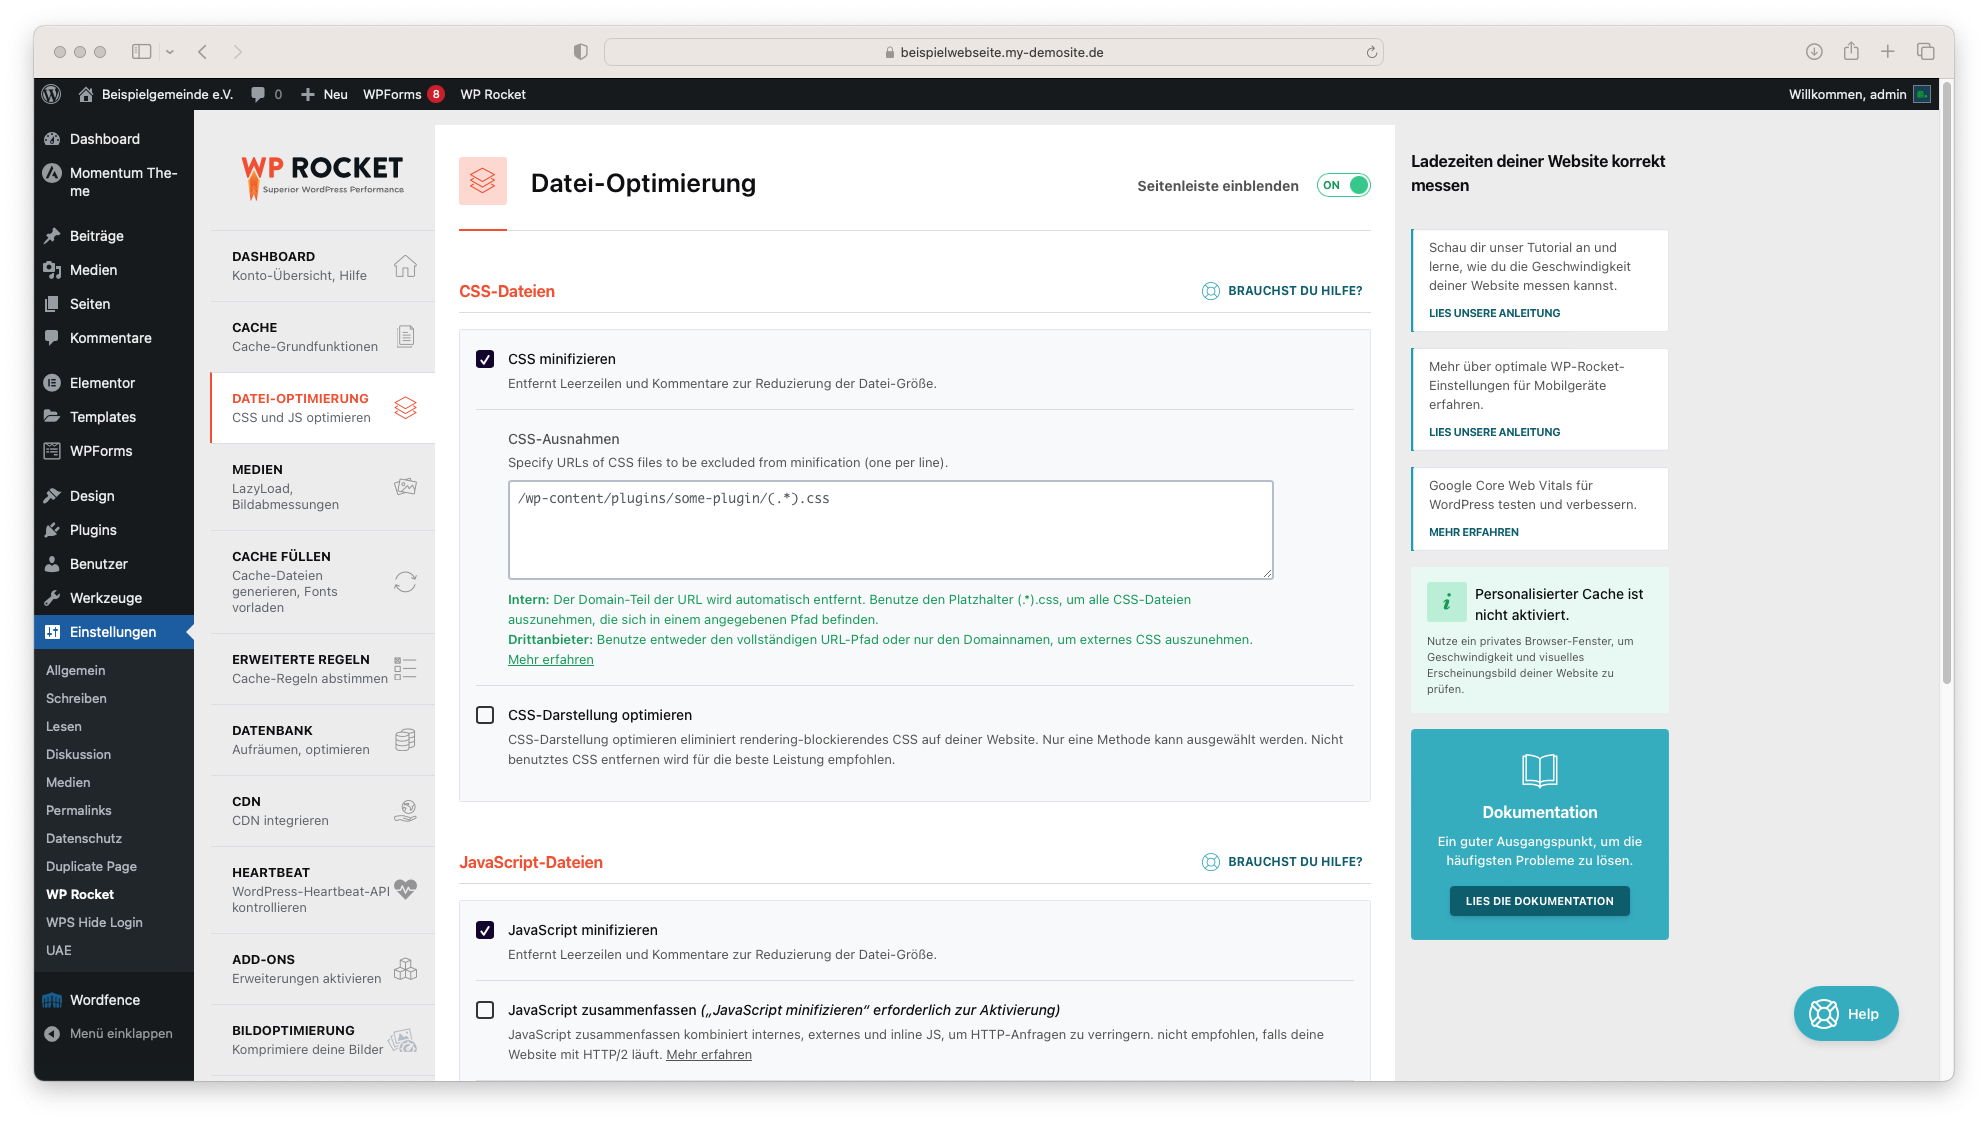Screen dimensions: 1988x1123
Task: Click the lifebuoy icon beside JavaScript-Dateien help
Action: [1211, 862]
